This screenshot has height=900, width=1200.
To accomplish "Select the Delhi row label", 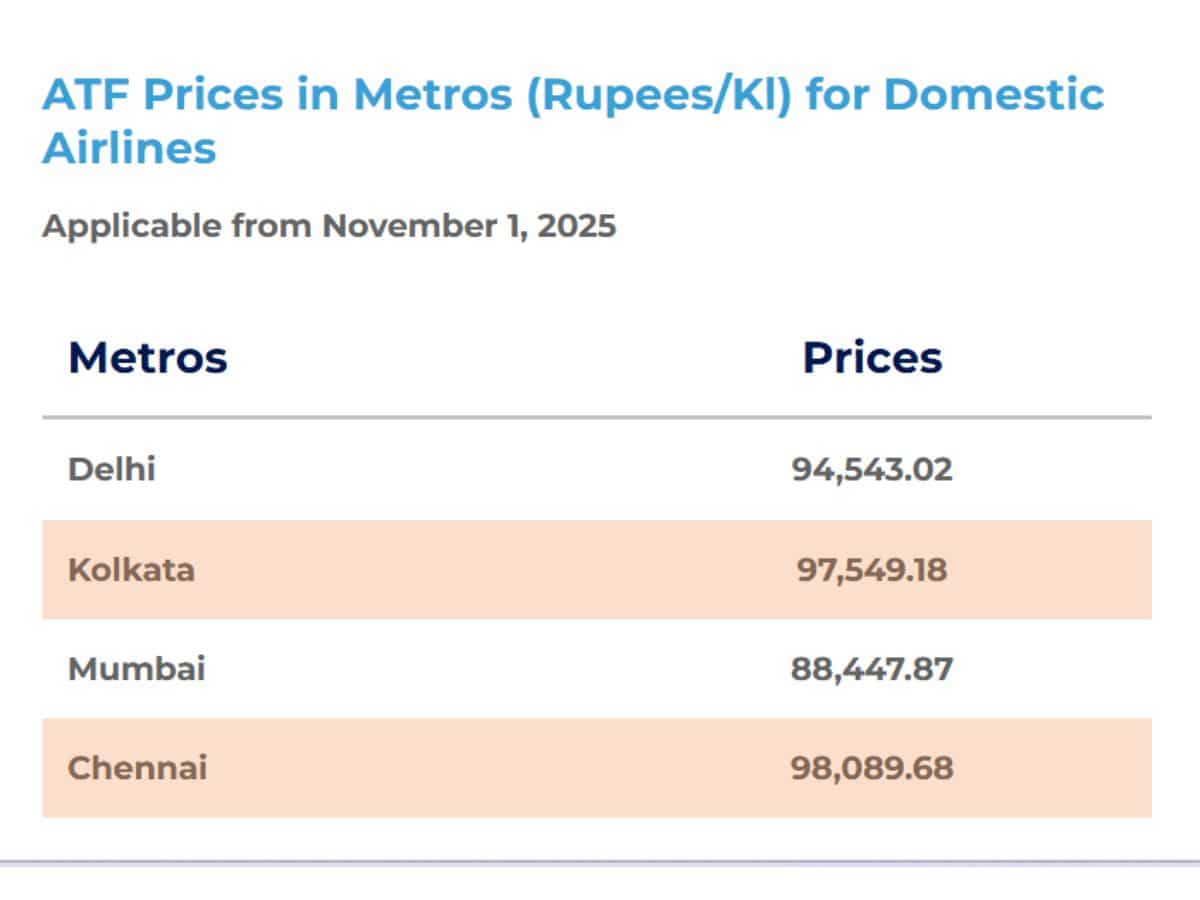I will tap(112, 469).
